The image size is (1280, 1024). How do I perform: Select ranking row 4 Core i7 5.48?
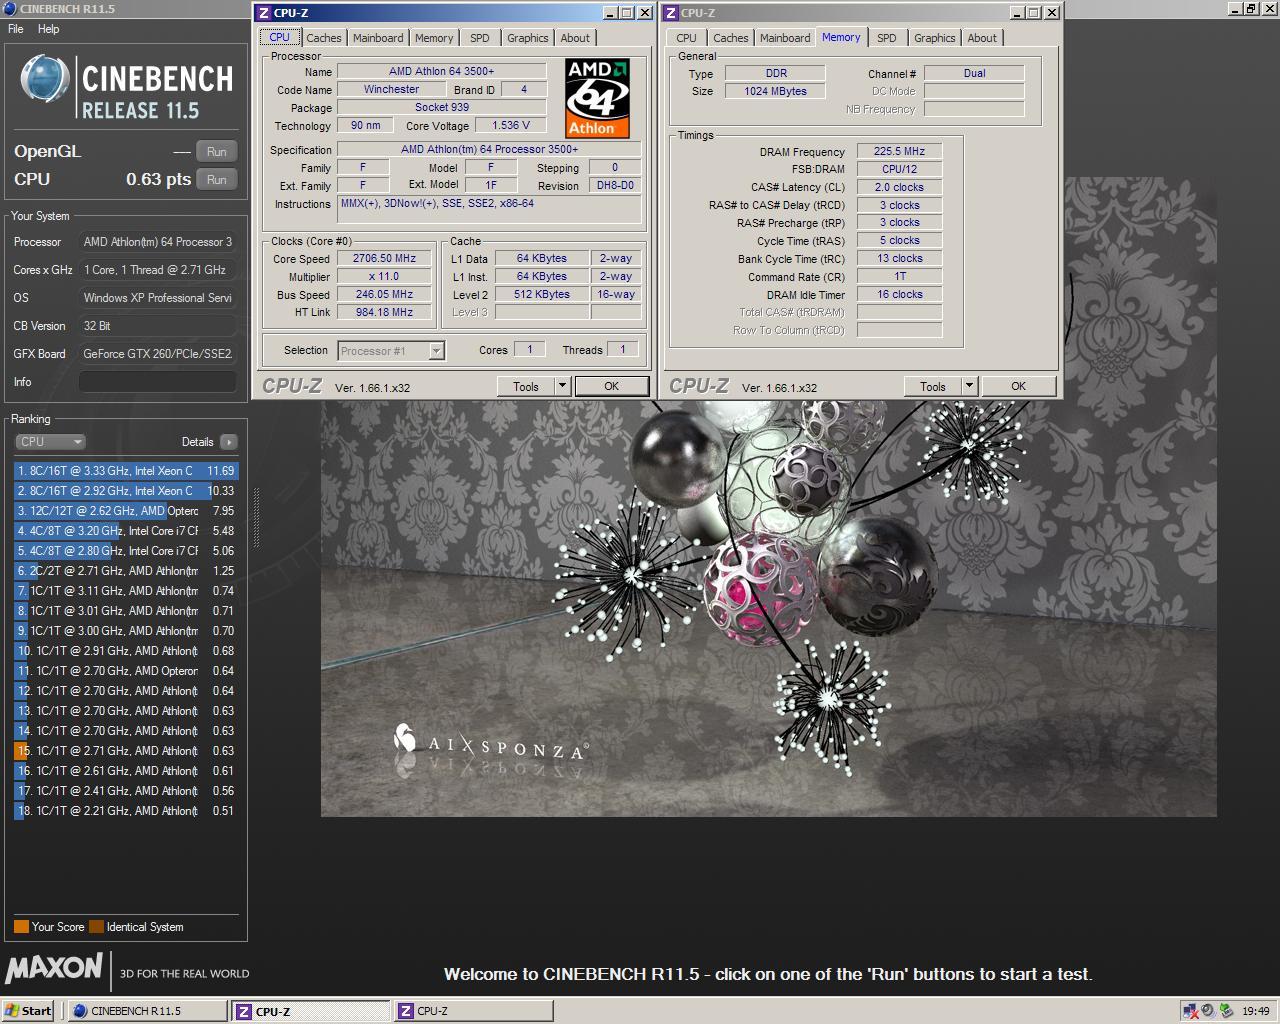(x=126, y=531)
